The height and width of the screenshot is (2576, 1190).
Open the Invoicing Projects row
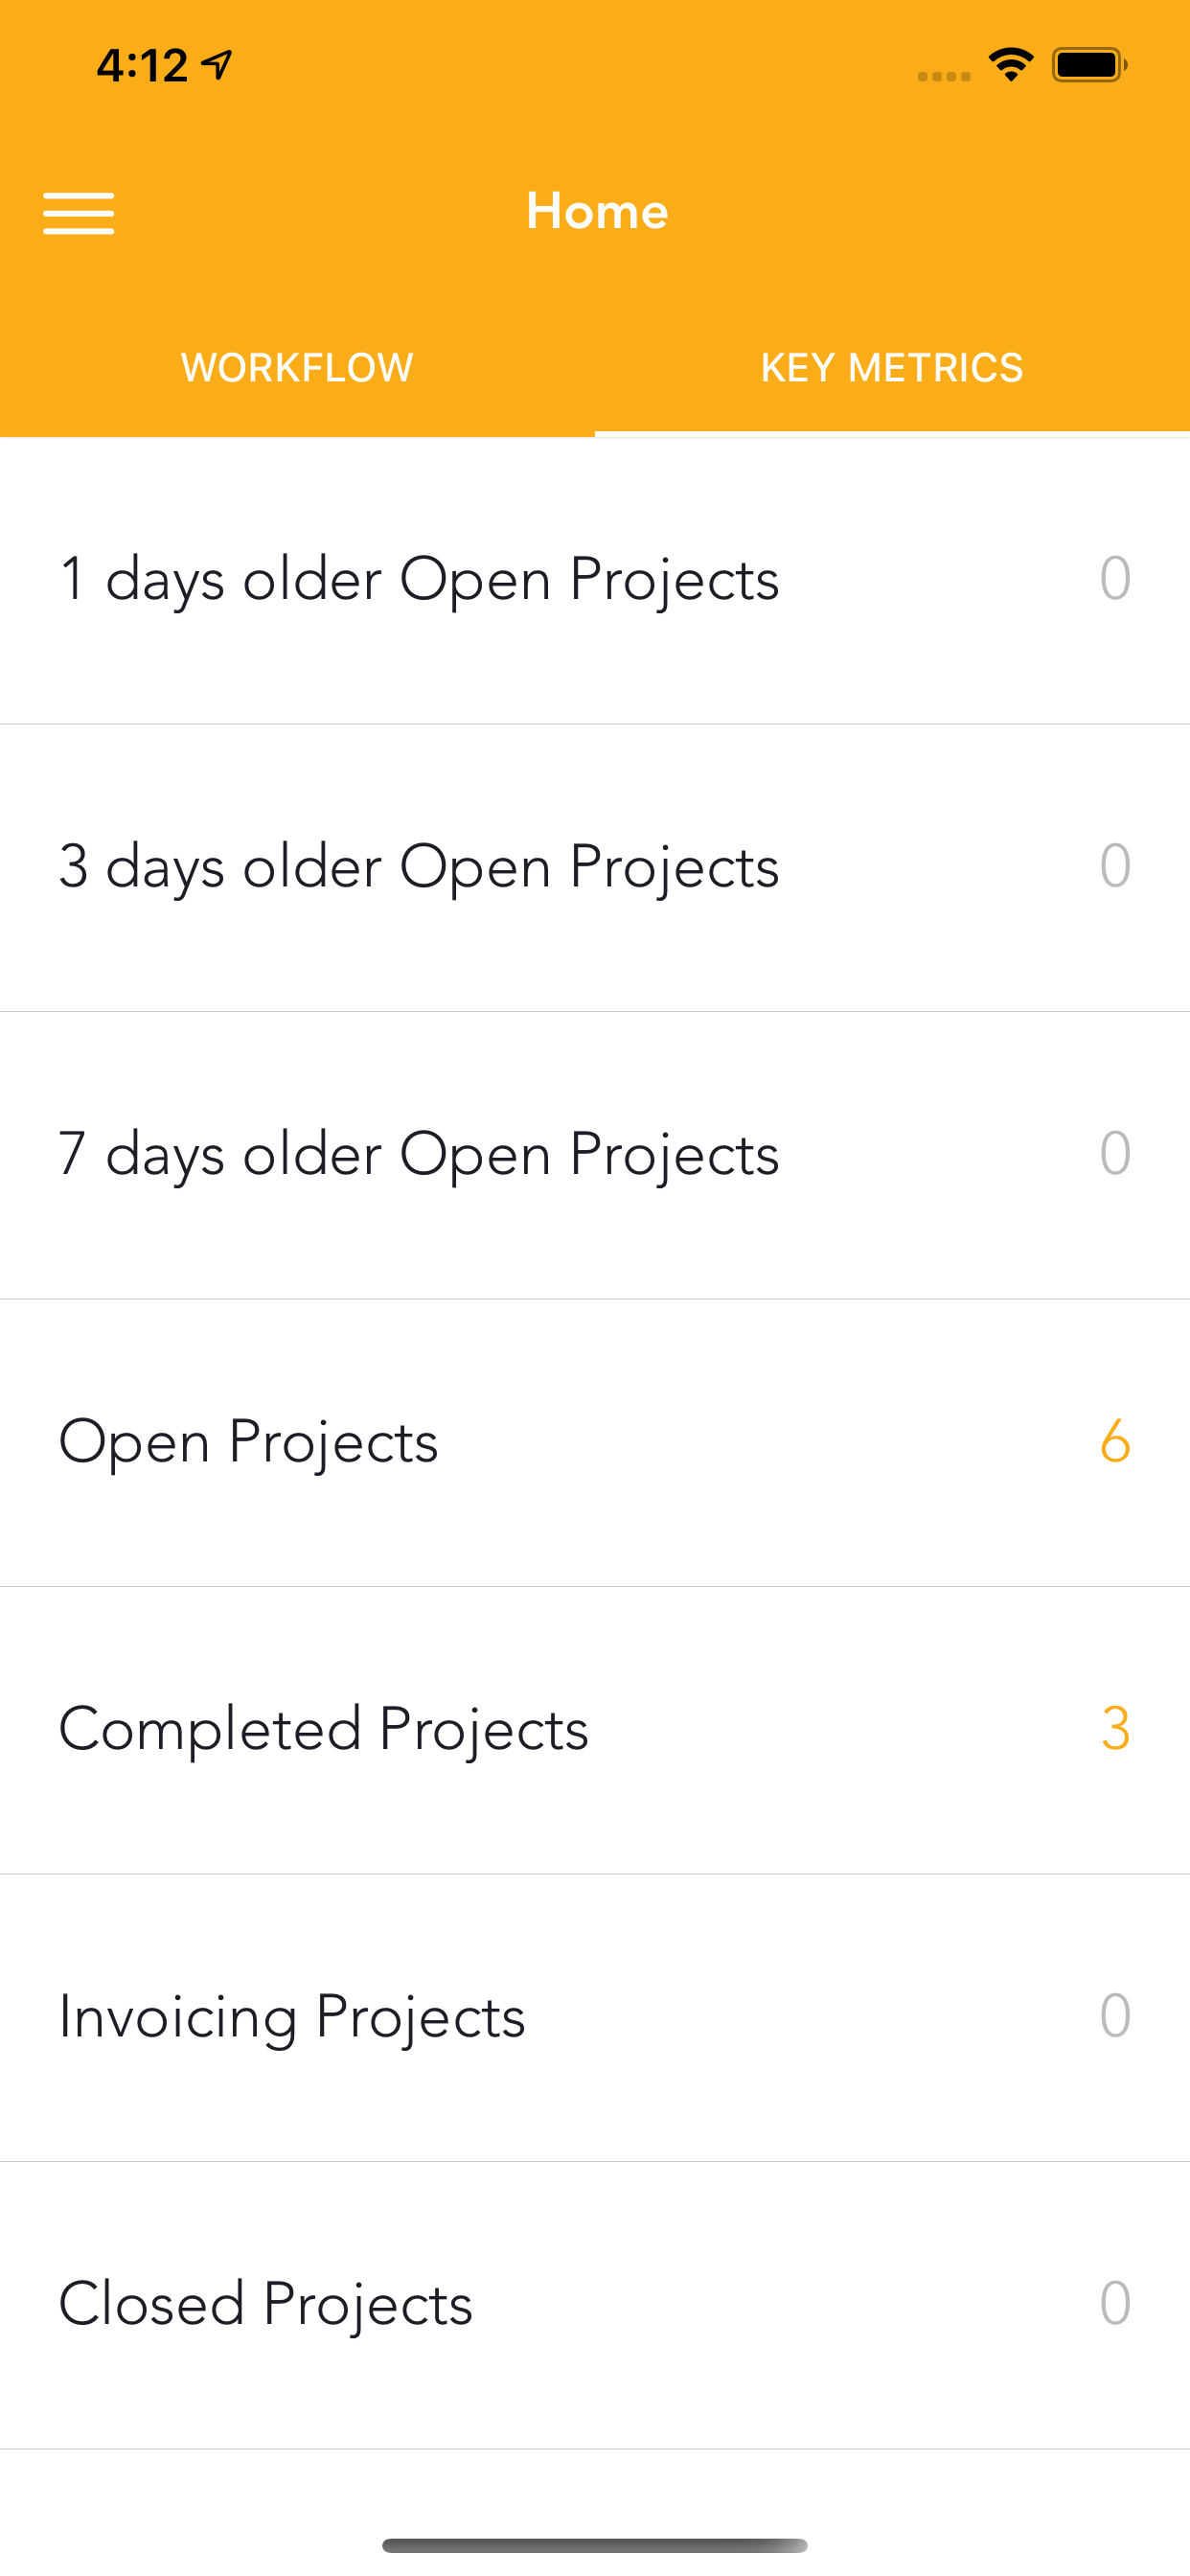[x=595, y=2017]
